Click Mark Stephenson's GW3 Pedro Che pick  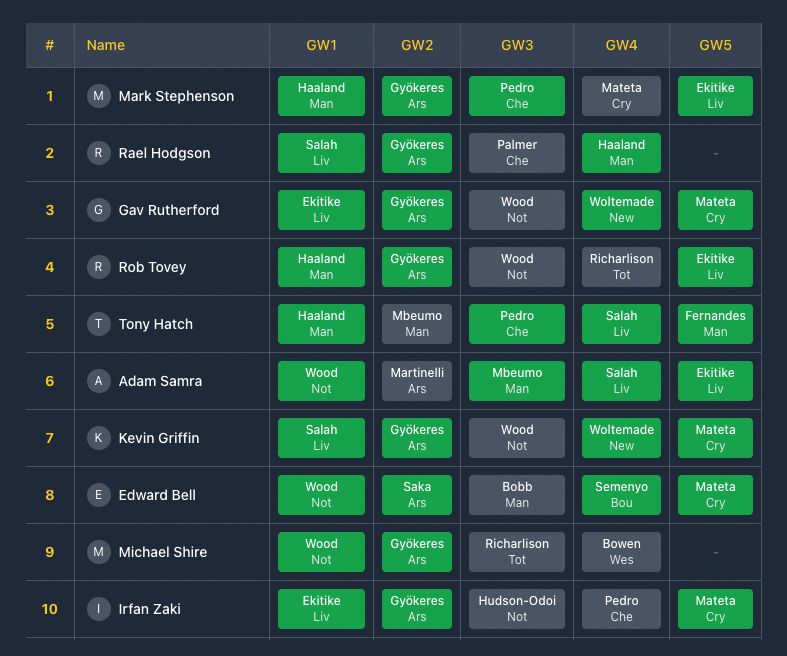[517, 96]
